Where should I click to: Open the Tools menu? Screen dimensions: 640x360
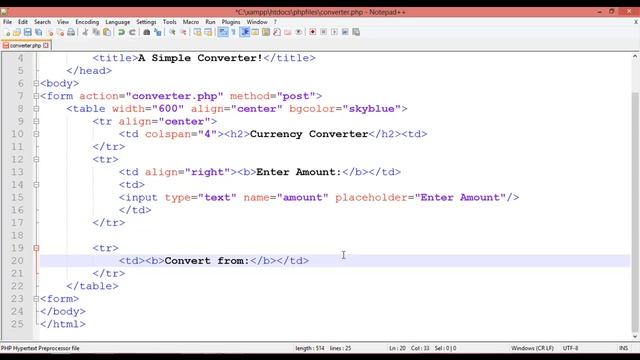[x=169, y=22]
